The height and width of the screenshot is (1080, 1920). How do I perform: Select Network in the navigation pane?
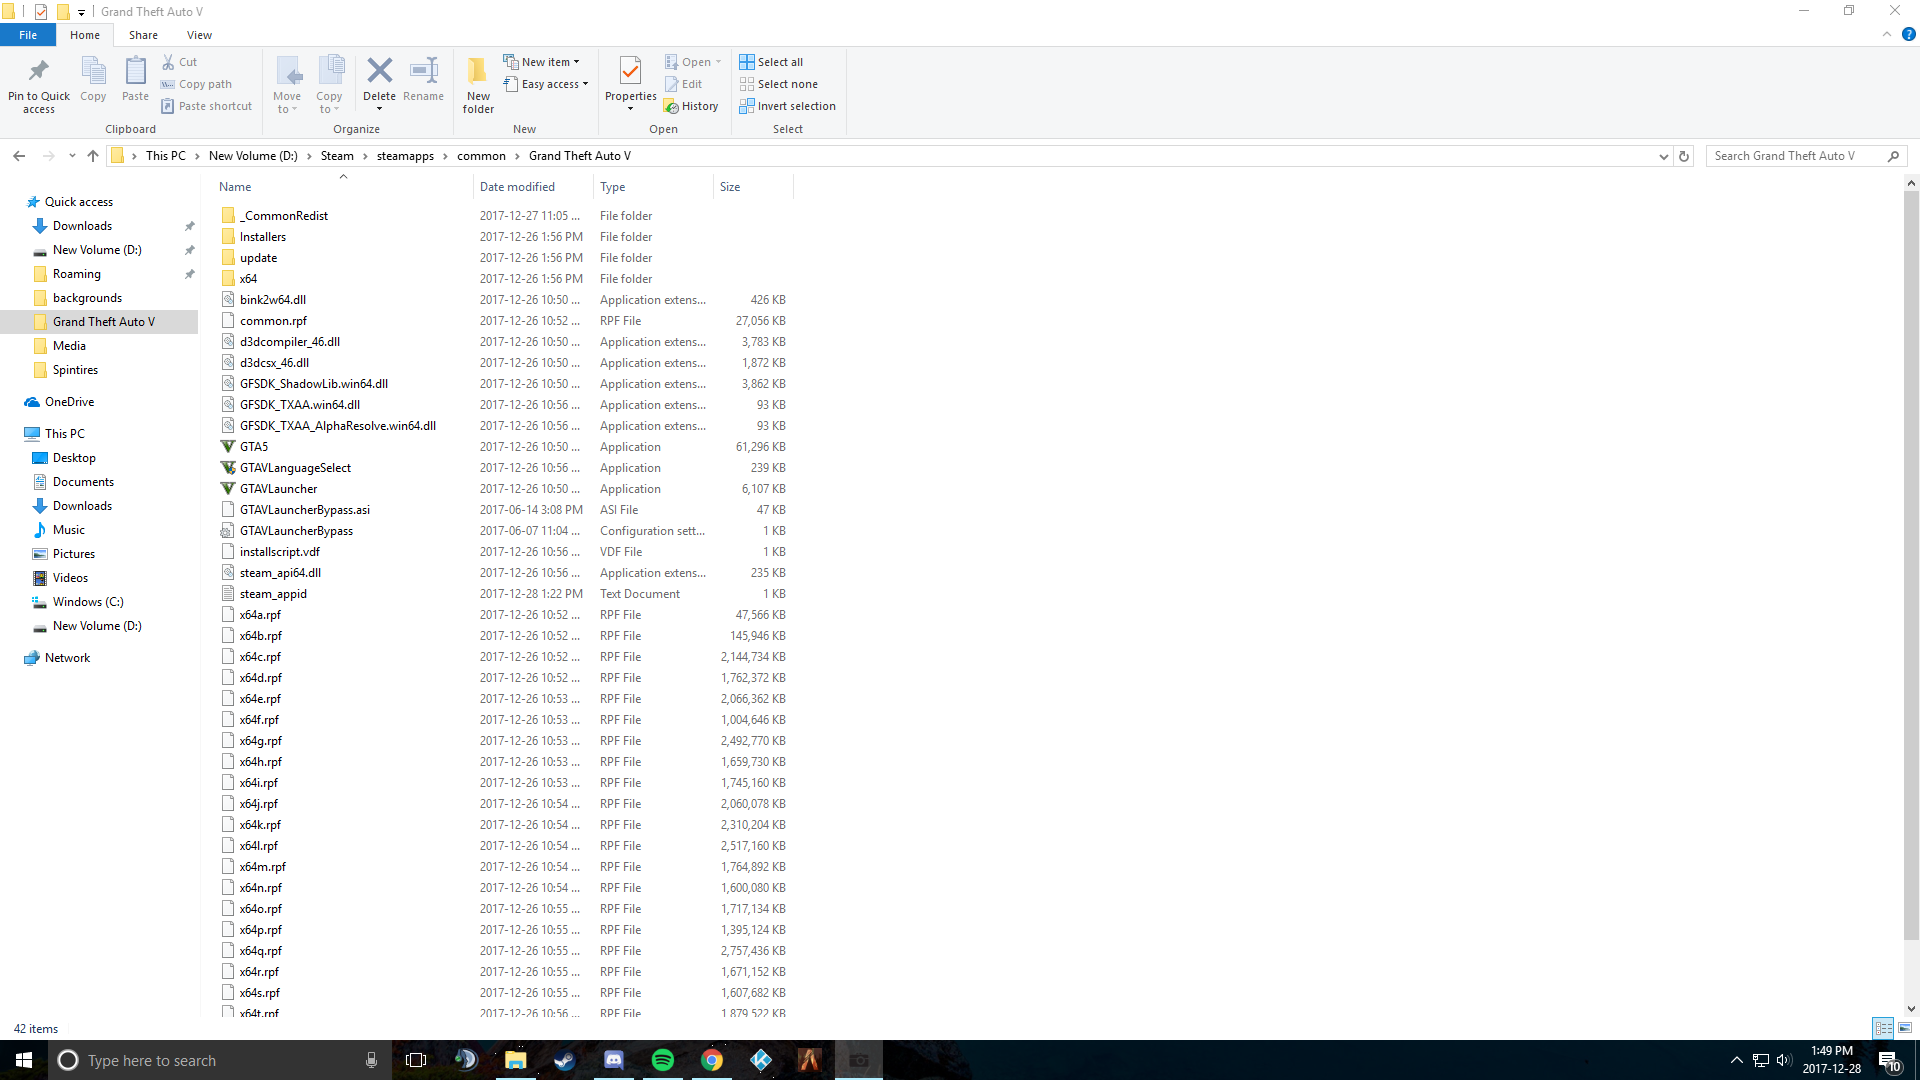(67, 658)
